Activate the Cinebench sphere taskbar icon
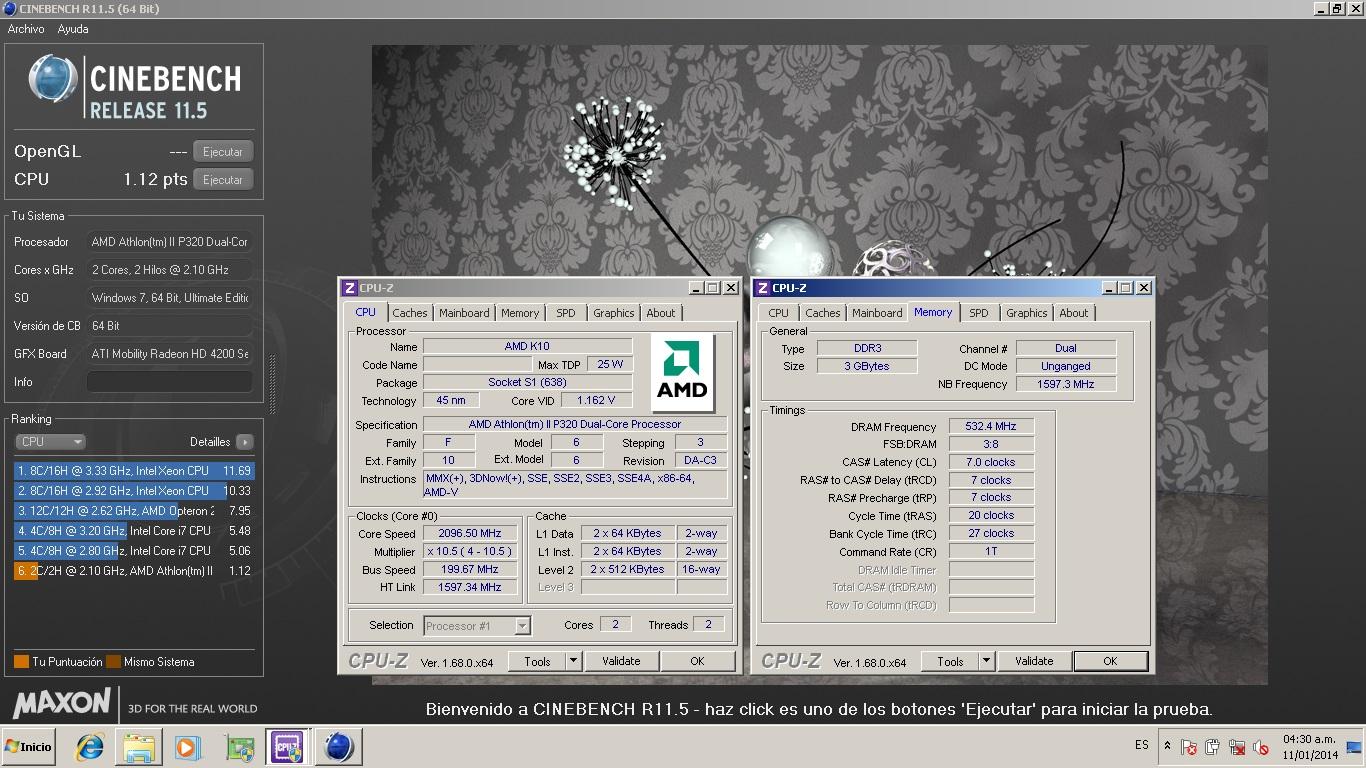 click(x=338, y=747)
